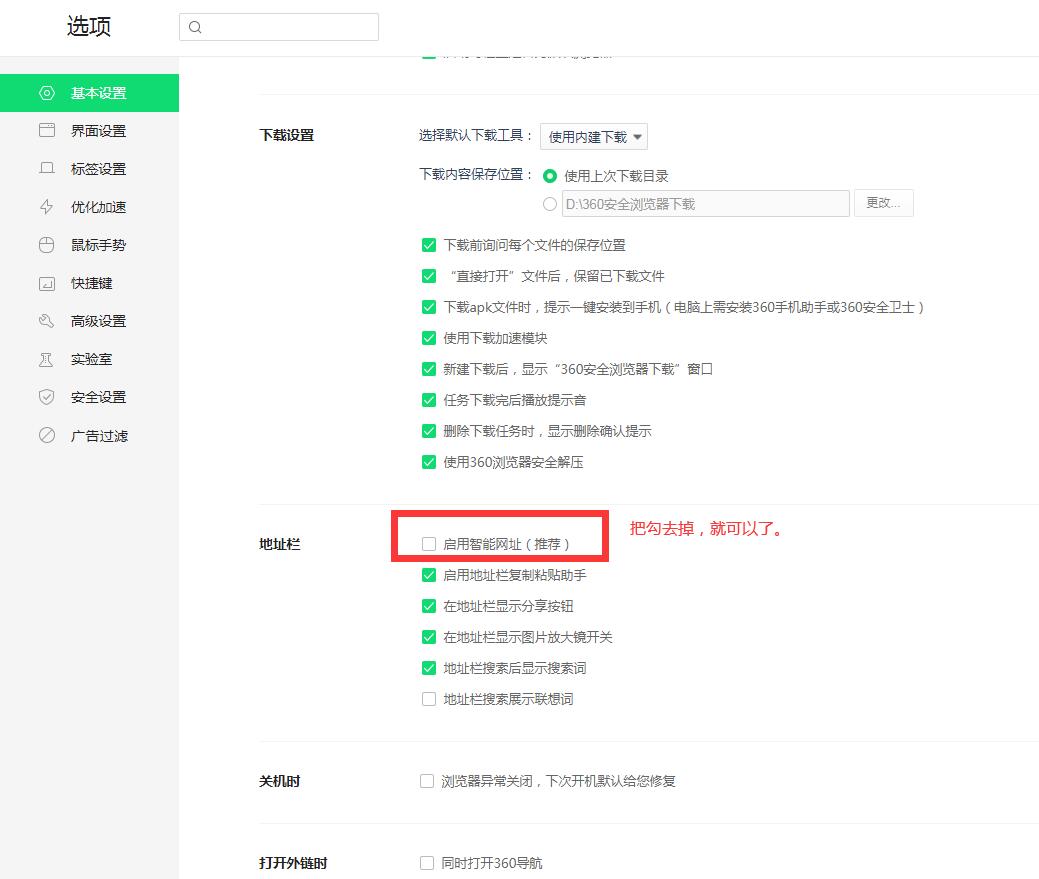This screenshot has width=1039, height=879.
Task: Click the tab icon beside 标签设置
Action: [46, 169]
